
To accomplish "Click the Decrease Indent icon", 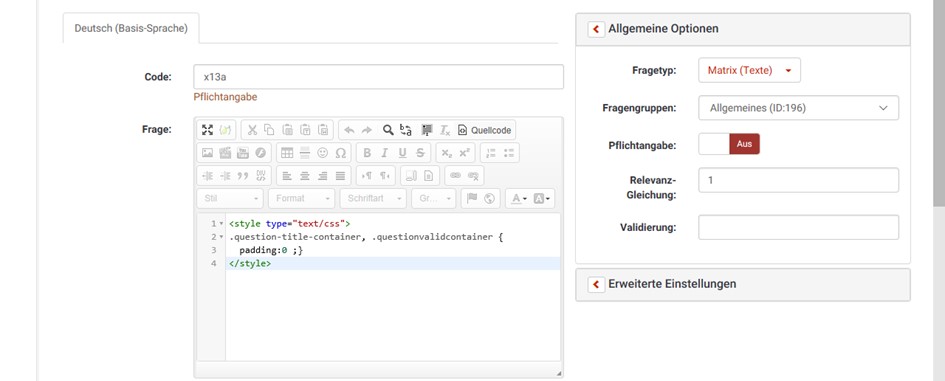I will 208,175.
